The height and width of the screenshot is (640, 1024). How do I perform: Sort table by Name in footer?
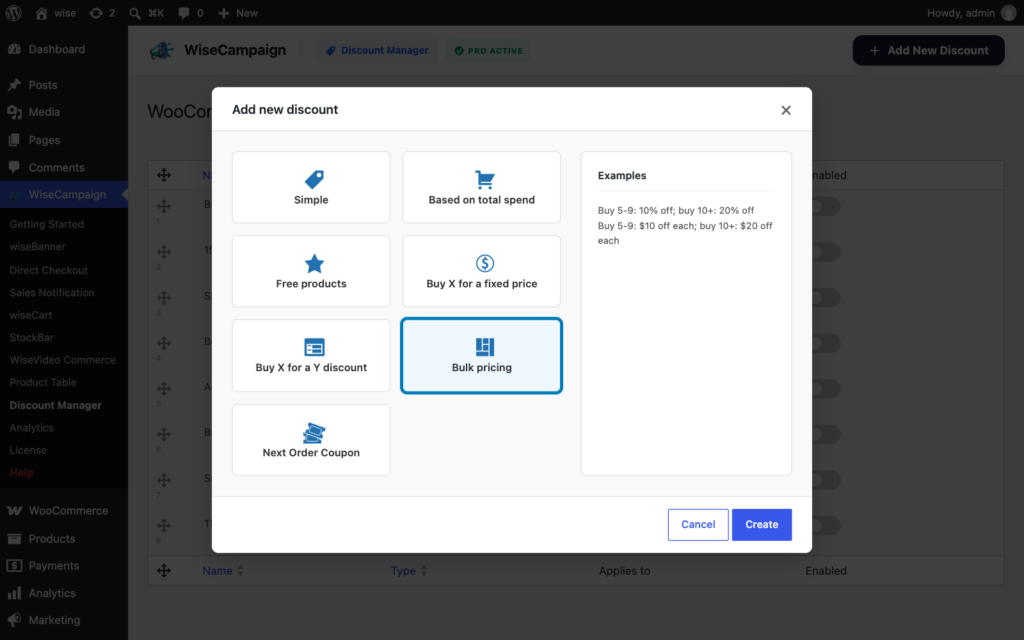point(223,571)
